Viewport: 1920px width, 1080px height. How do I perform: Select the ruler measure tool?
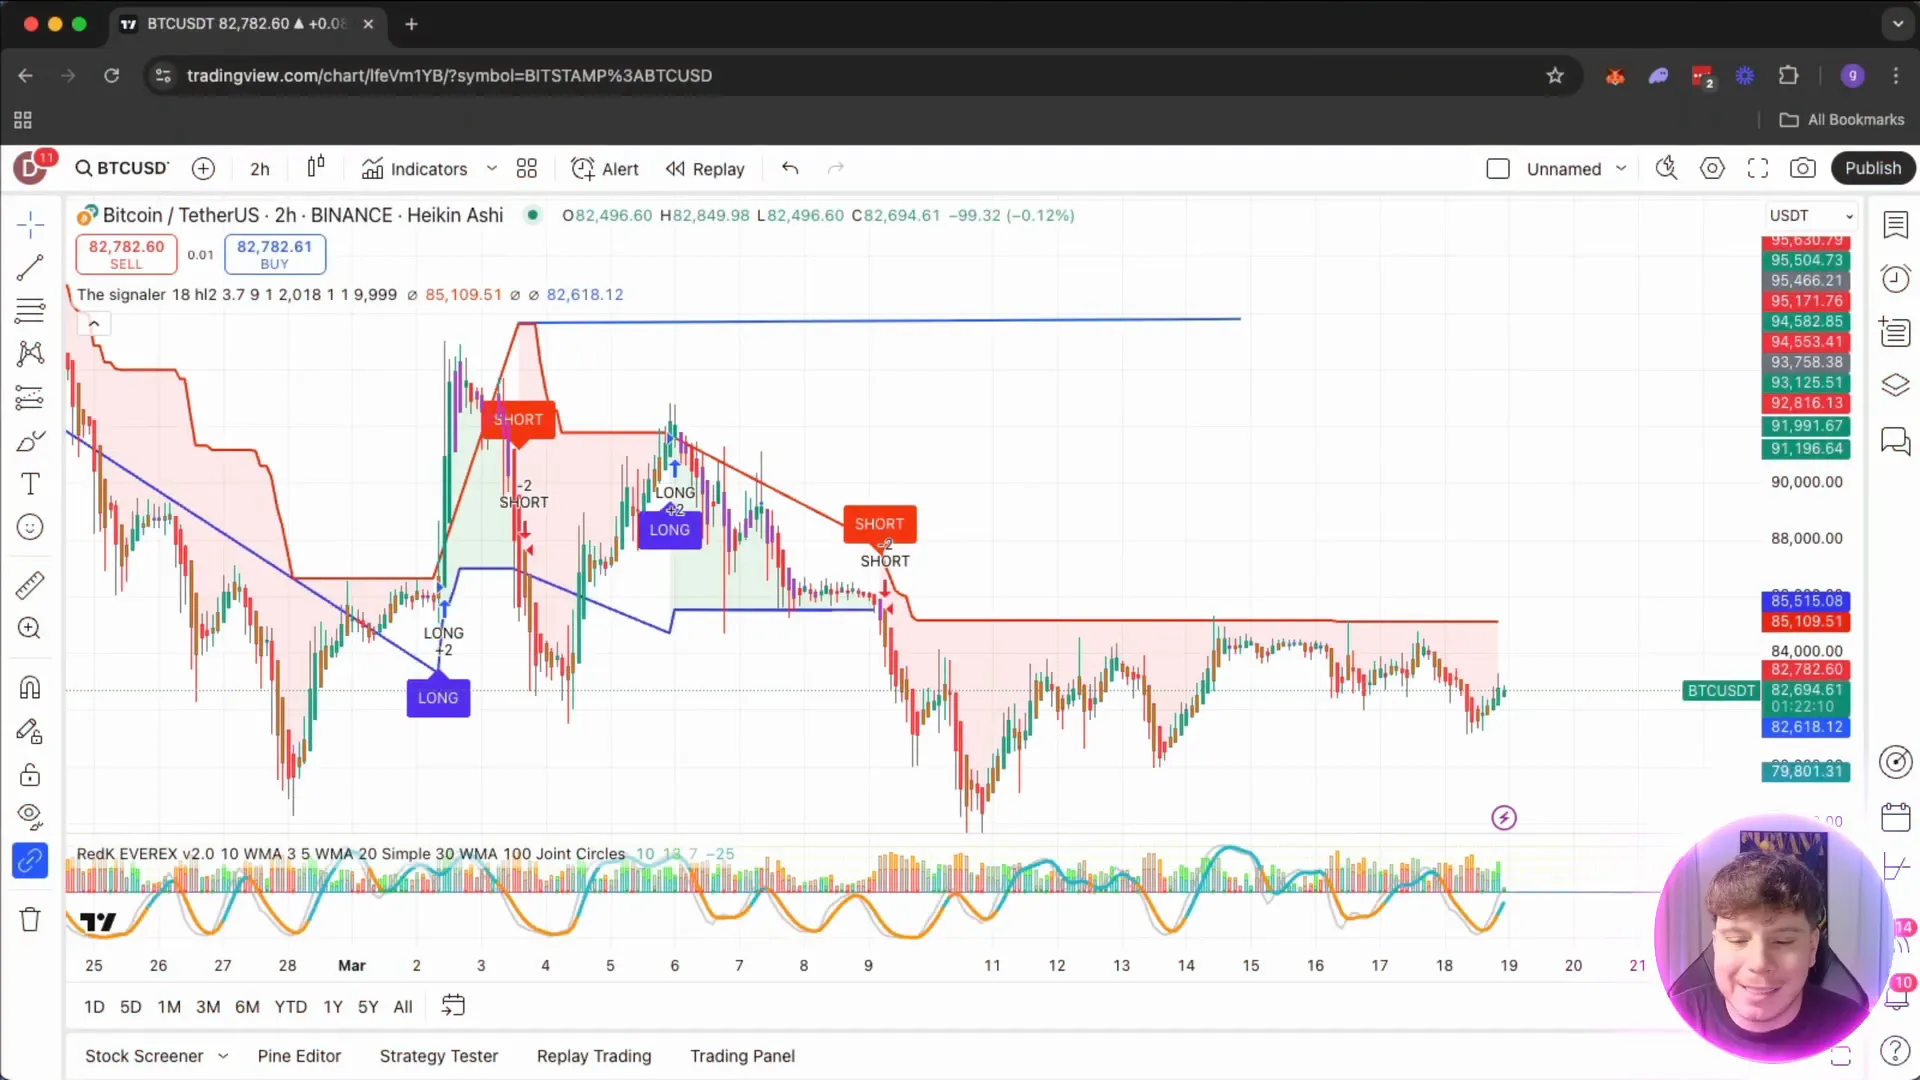coord(30,585)
